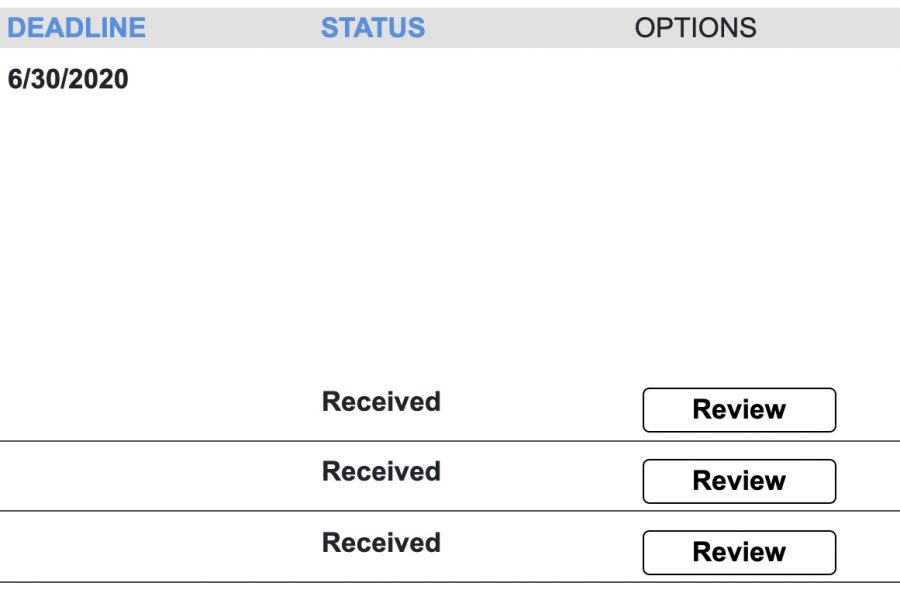Sort the table by DEADLINE column
This screenshot has width=900, height=600.
pos(76,28)
